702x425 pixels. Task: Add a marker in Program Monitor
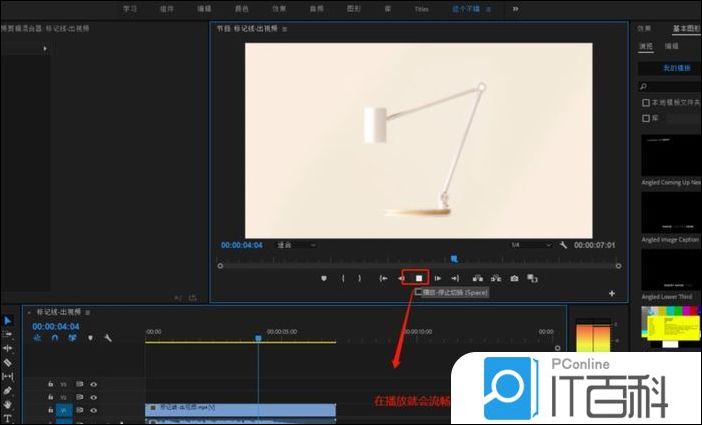point(324,278)
